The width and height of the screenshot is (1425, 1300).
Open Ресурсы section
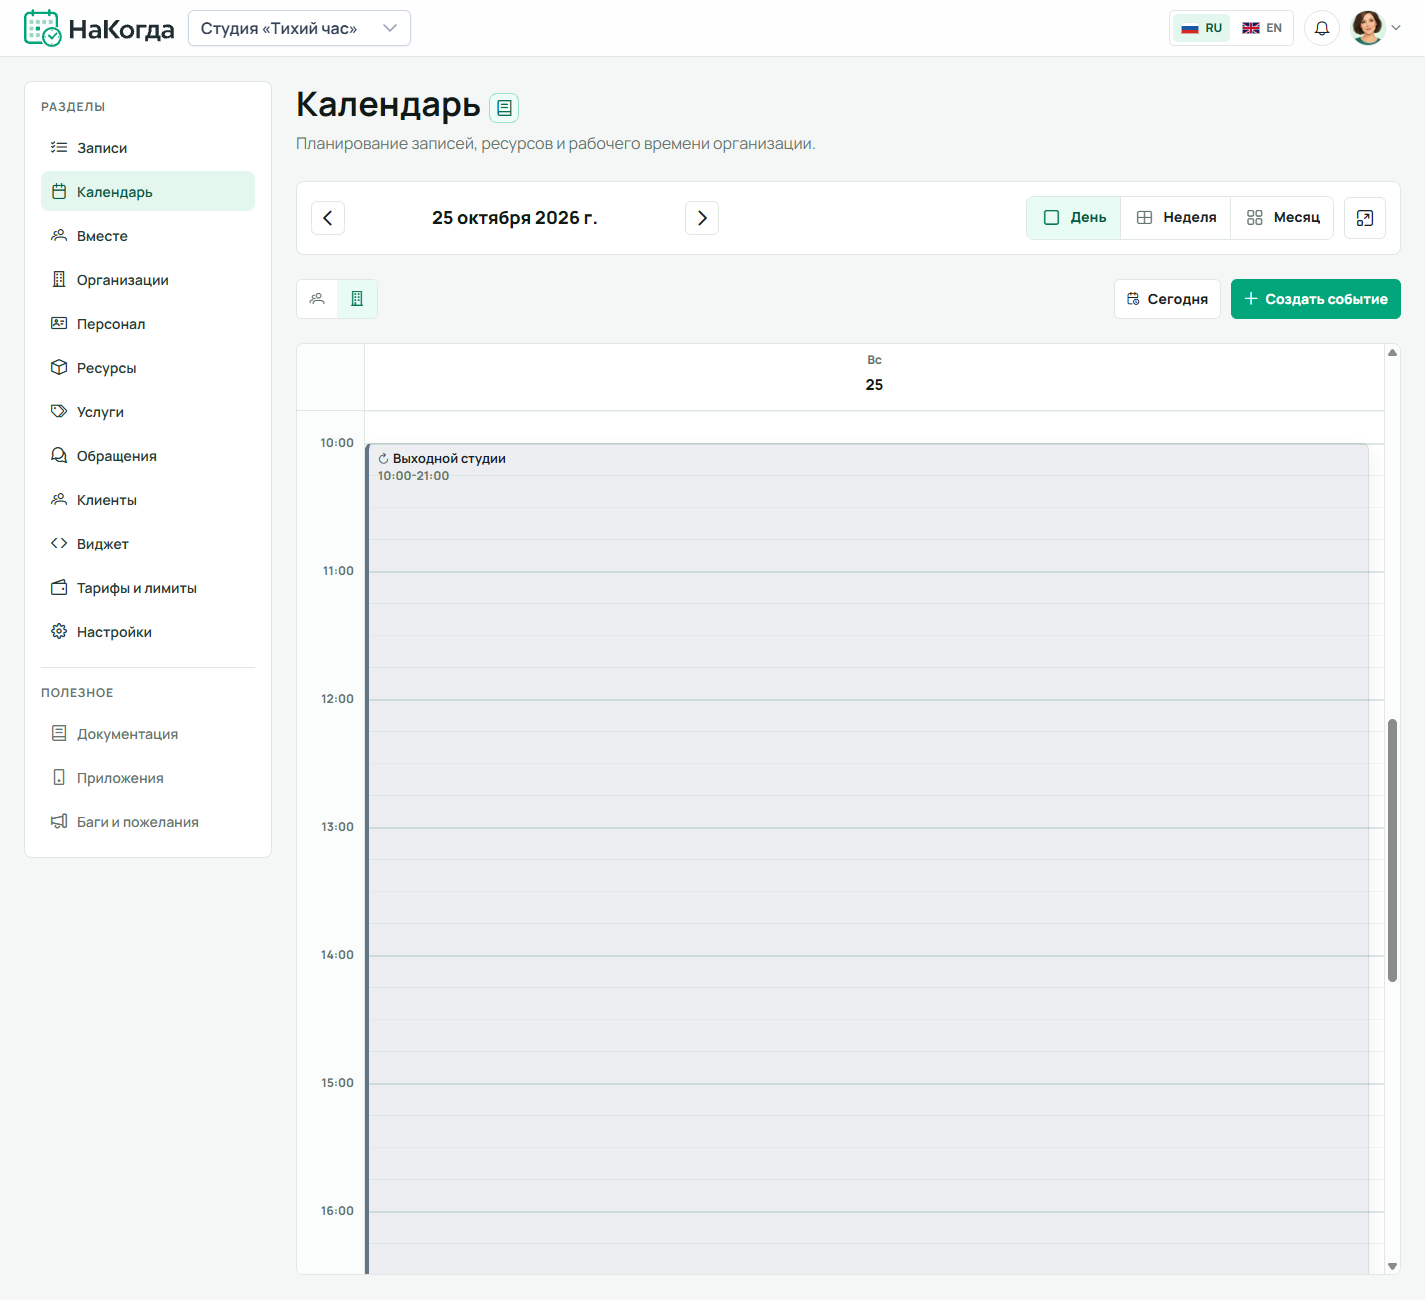pyautogui.click(x=148, y=368)
